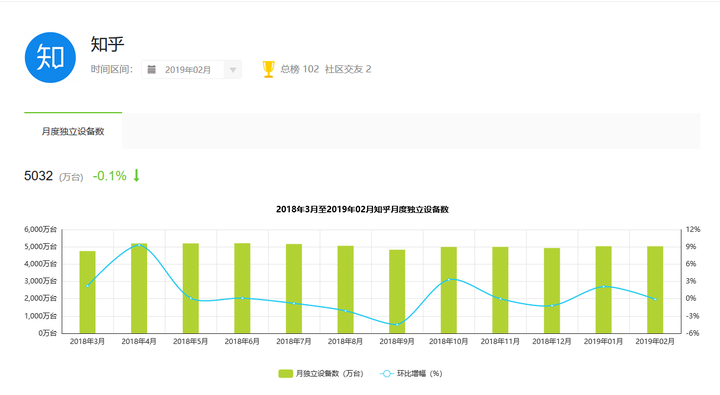This screenshot has height=395, width=720.
Task: Click the 2018年3月 green bar
Action: click(87, 292)
